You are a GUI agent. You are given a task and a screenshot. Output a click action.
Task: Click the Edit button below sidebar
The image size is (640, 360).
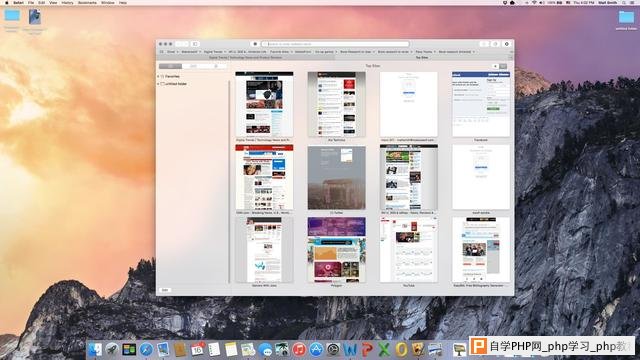click(x=165, y=290)
